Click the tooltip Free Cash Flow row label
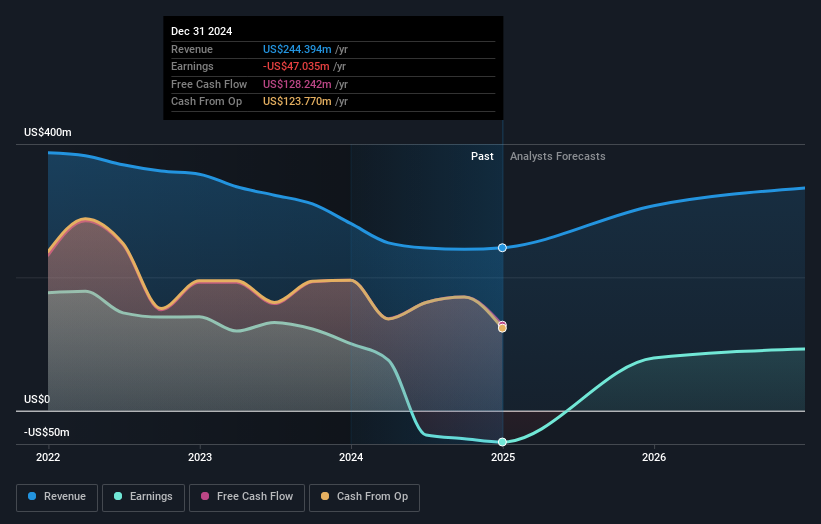The width and height of the screenshot is (821, 524). coord(209,84)
